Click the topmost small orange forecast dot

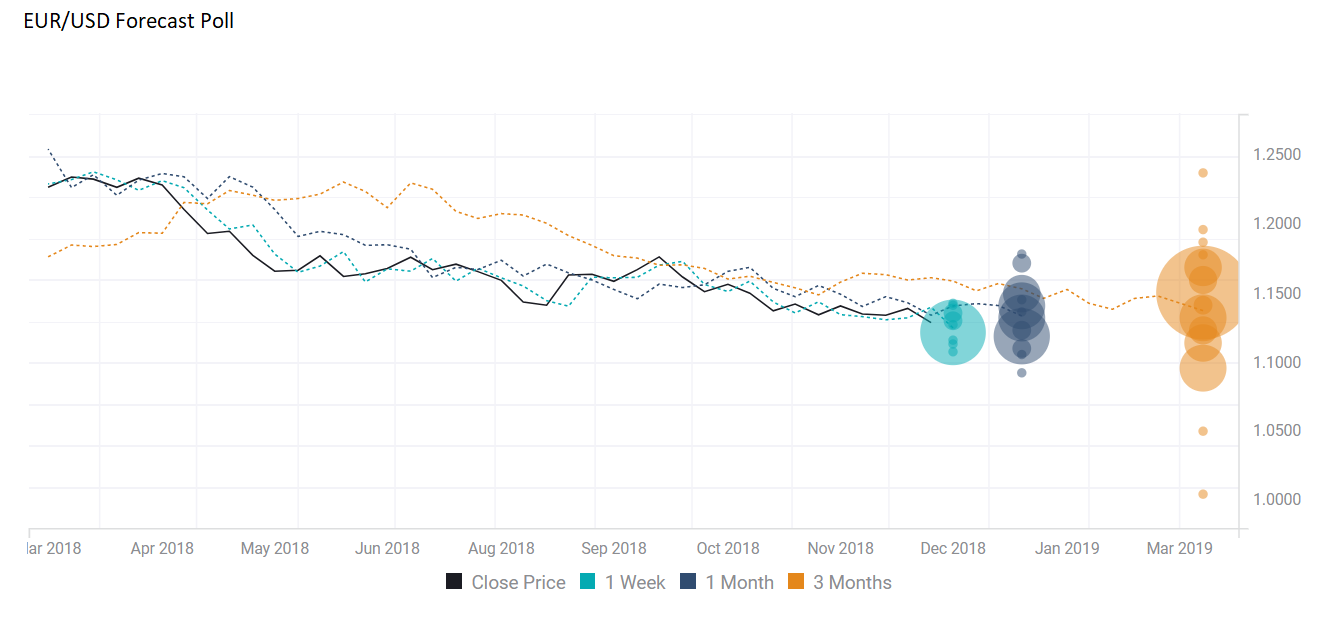pyautogui.click(x=1203, y=173)
